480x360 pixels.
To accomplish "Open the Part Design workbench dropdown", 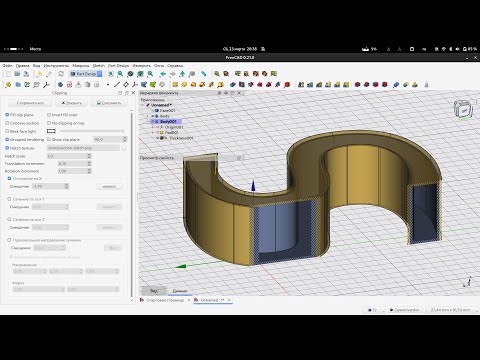I will pos(86,74).
